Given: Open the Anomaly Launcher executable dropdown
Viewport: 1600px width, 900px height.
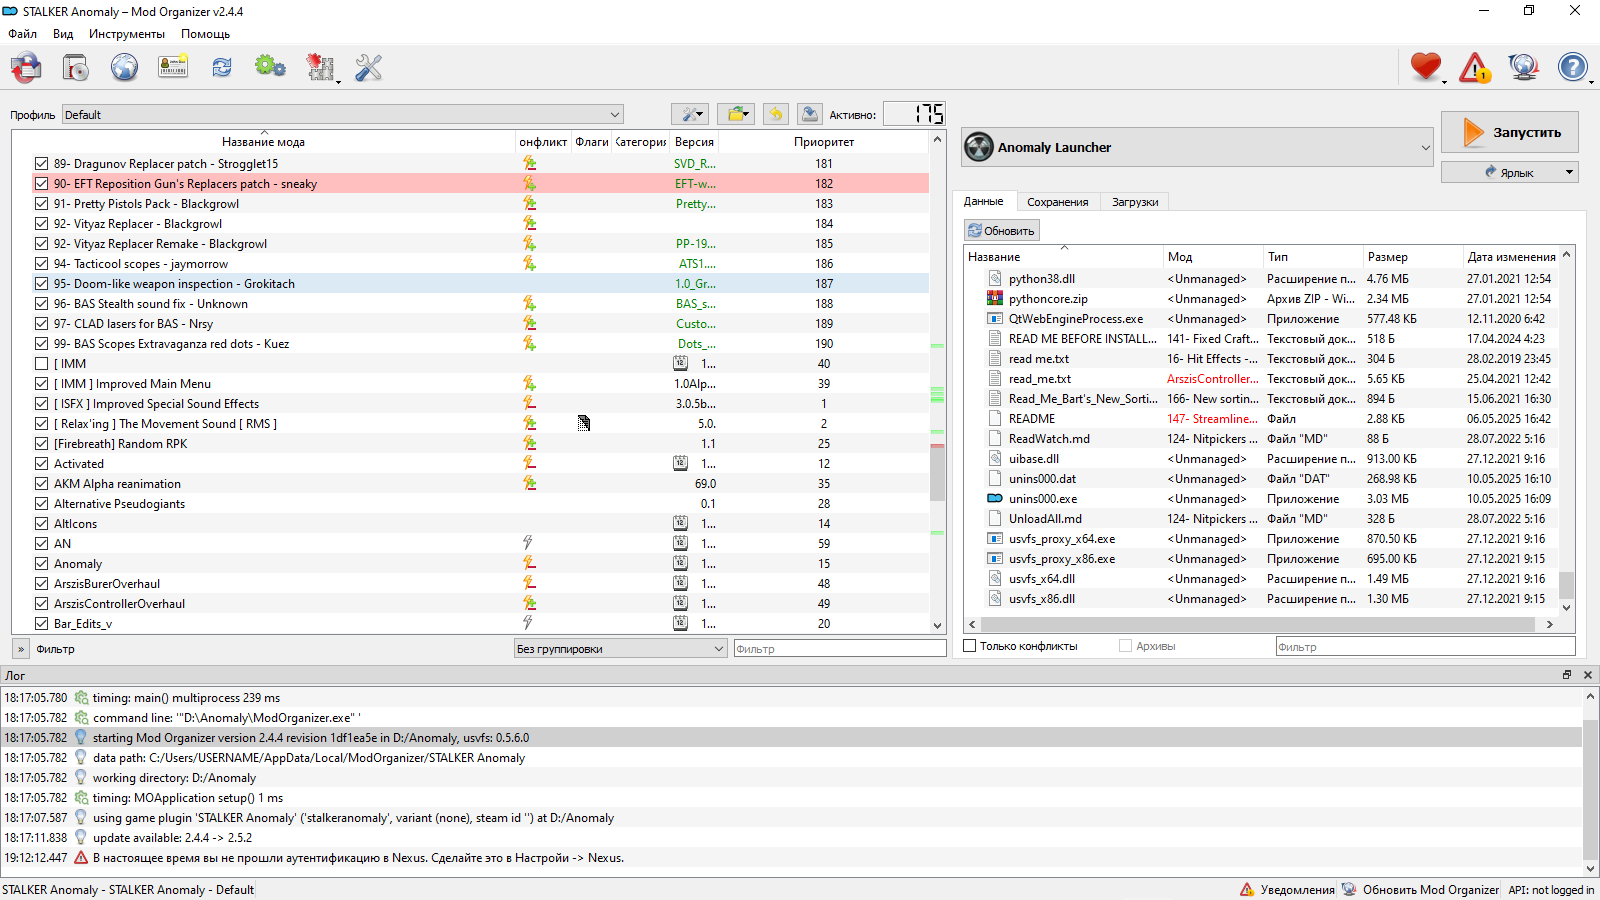Looking at the screenshot, I should [x=1197, y=147].
